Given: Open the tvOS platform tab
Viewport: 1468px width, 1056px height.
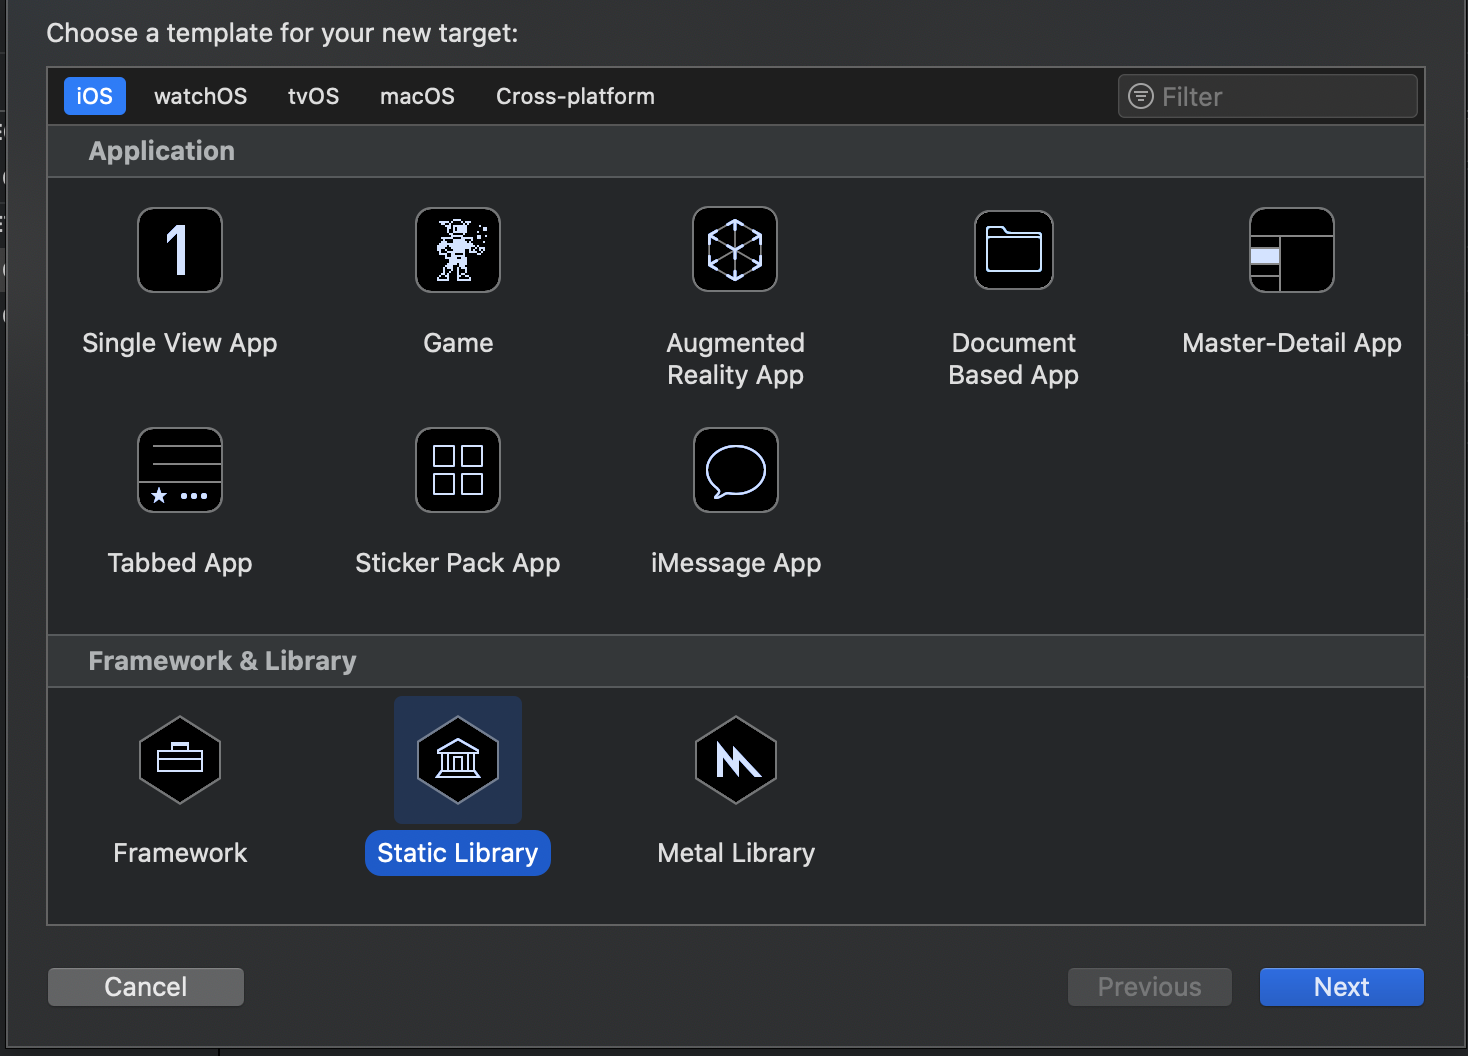Looking at the screenshot, I should 314,96.
